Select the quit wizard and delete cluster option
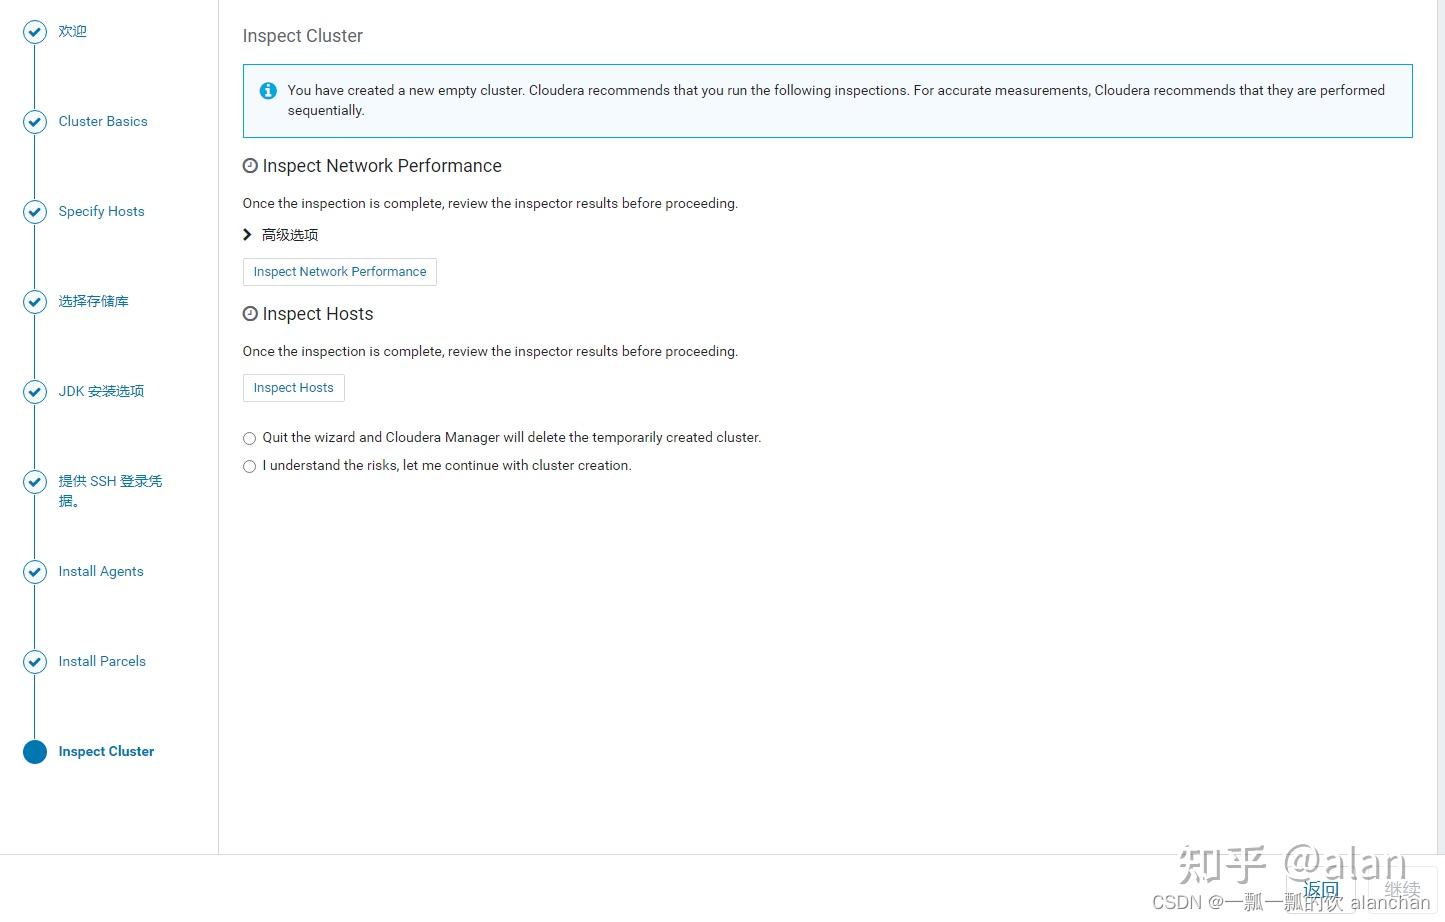Image resolution: width=1445 pixels, height=922 pixels. point(249,438)
